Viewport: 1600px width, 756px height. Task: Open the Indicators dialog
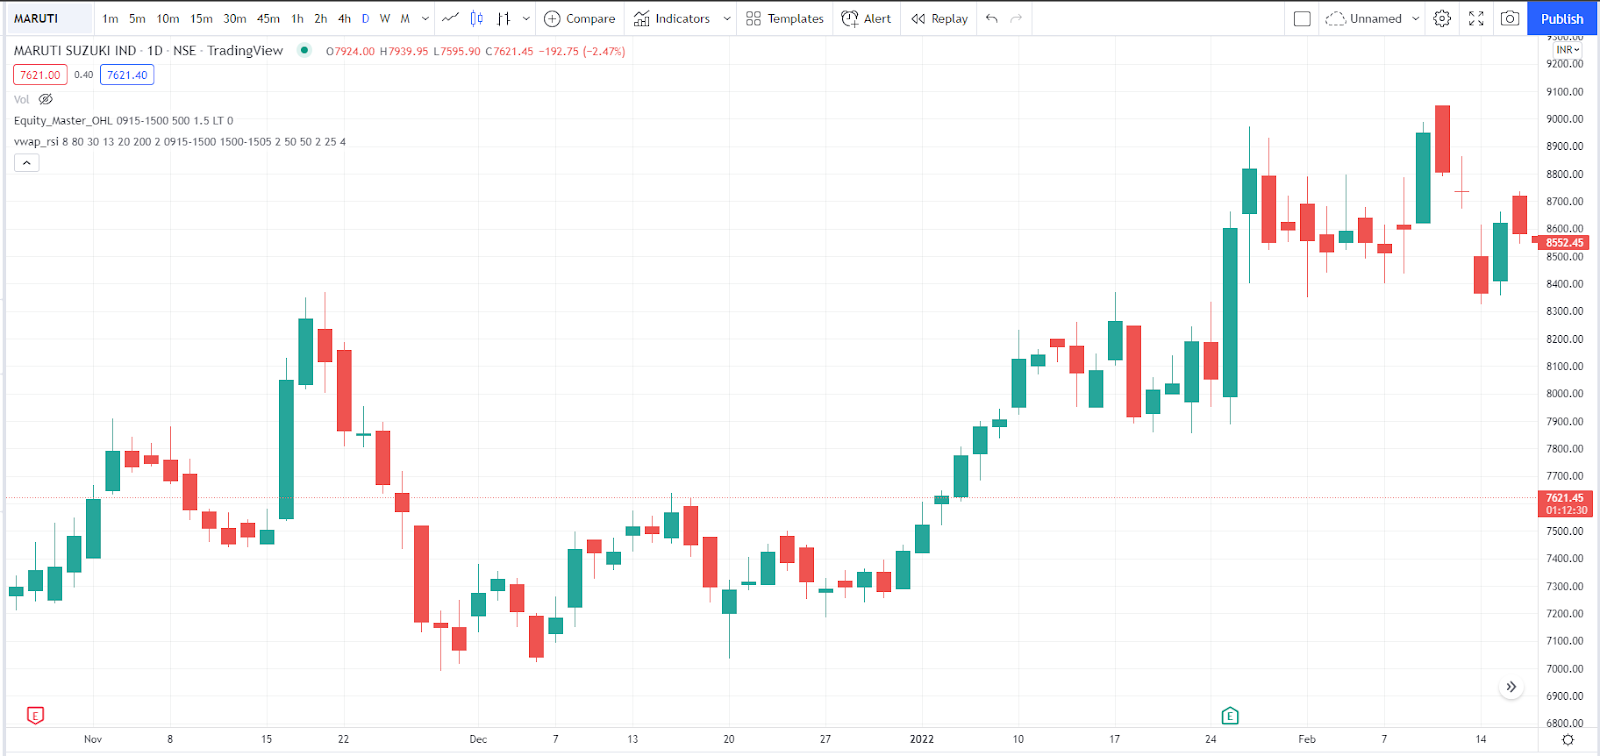click(x=672, y=18)
